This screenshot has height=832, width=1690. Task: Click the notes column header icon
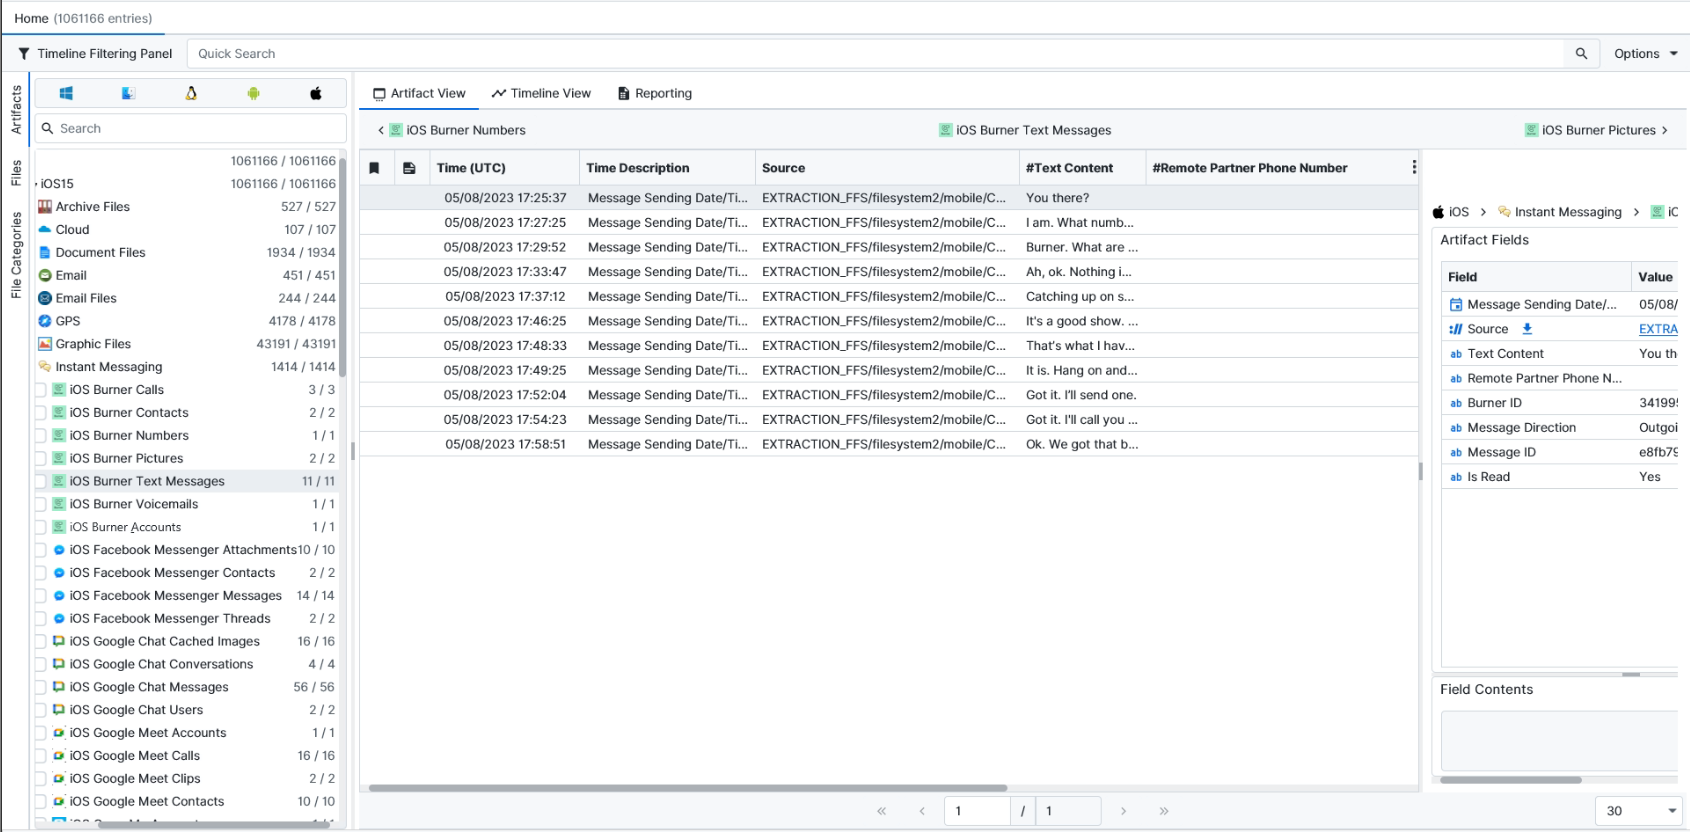[409, 168]
